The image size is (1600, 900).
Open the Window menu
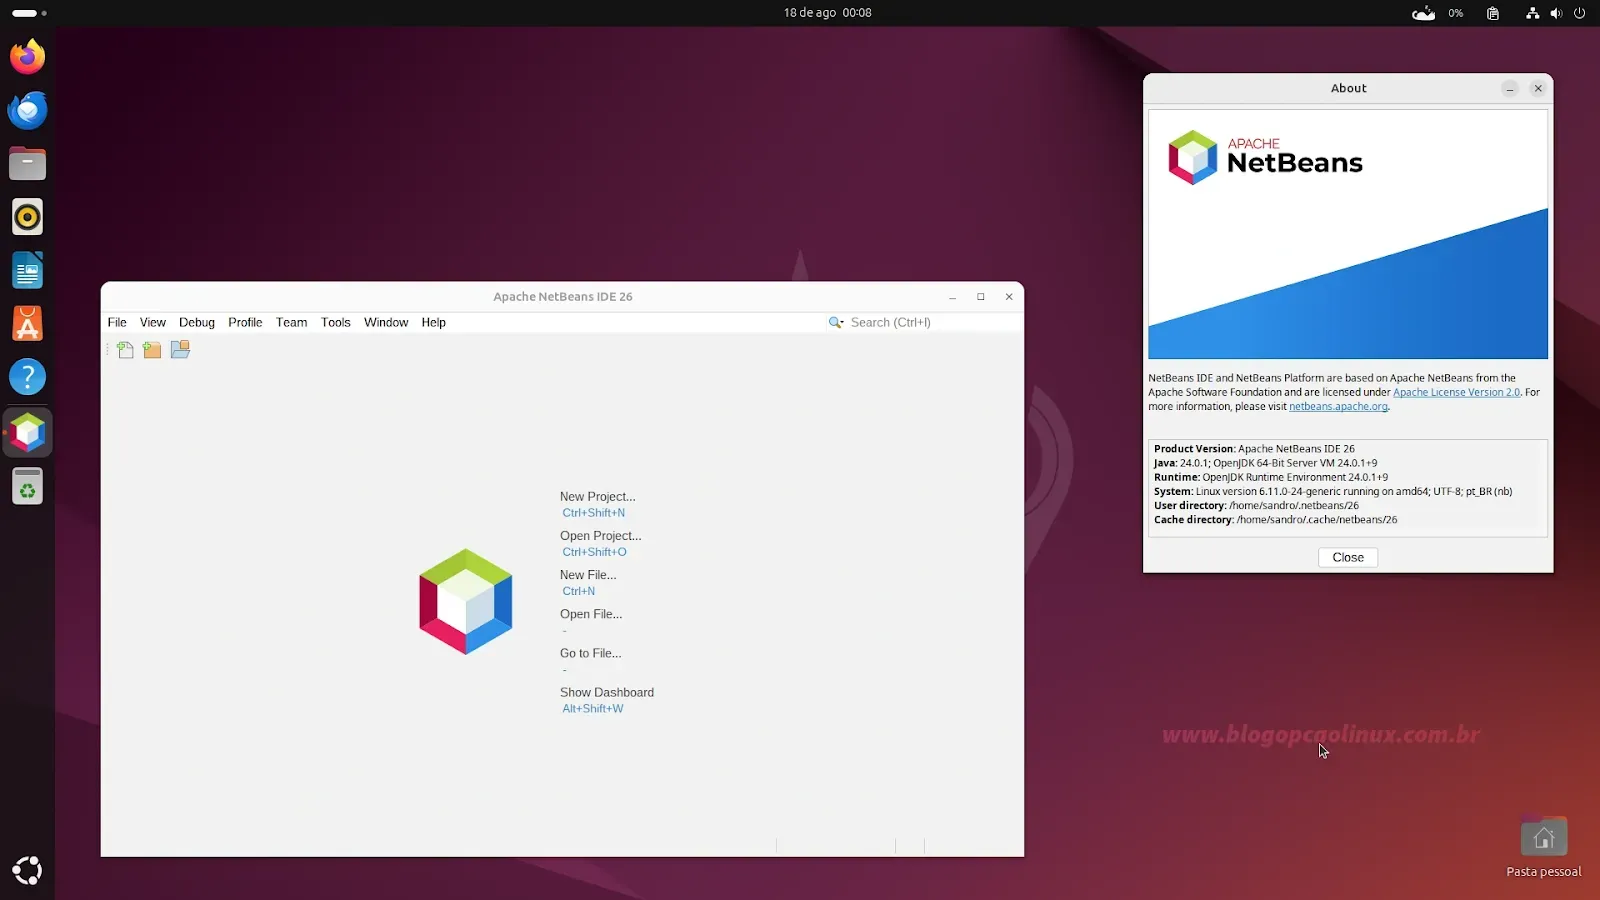[x=386, y=322]
